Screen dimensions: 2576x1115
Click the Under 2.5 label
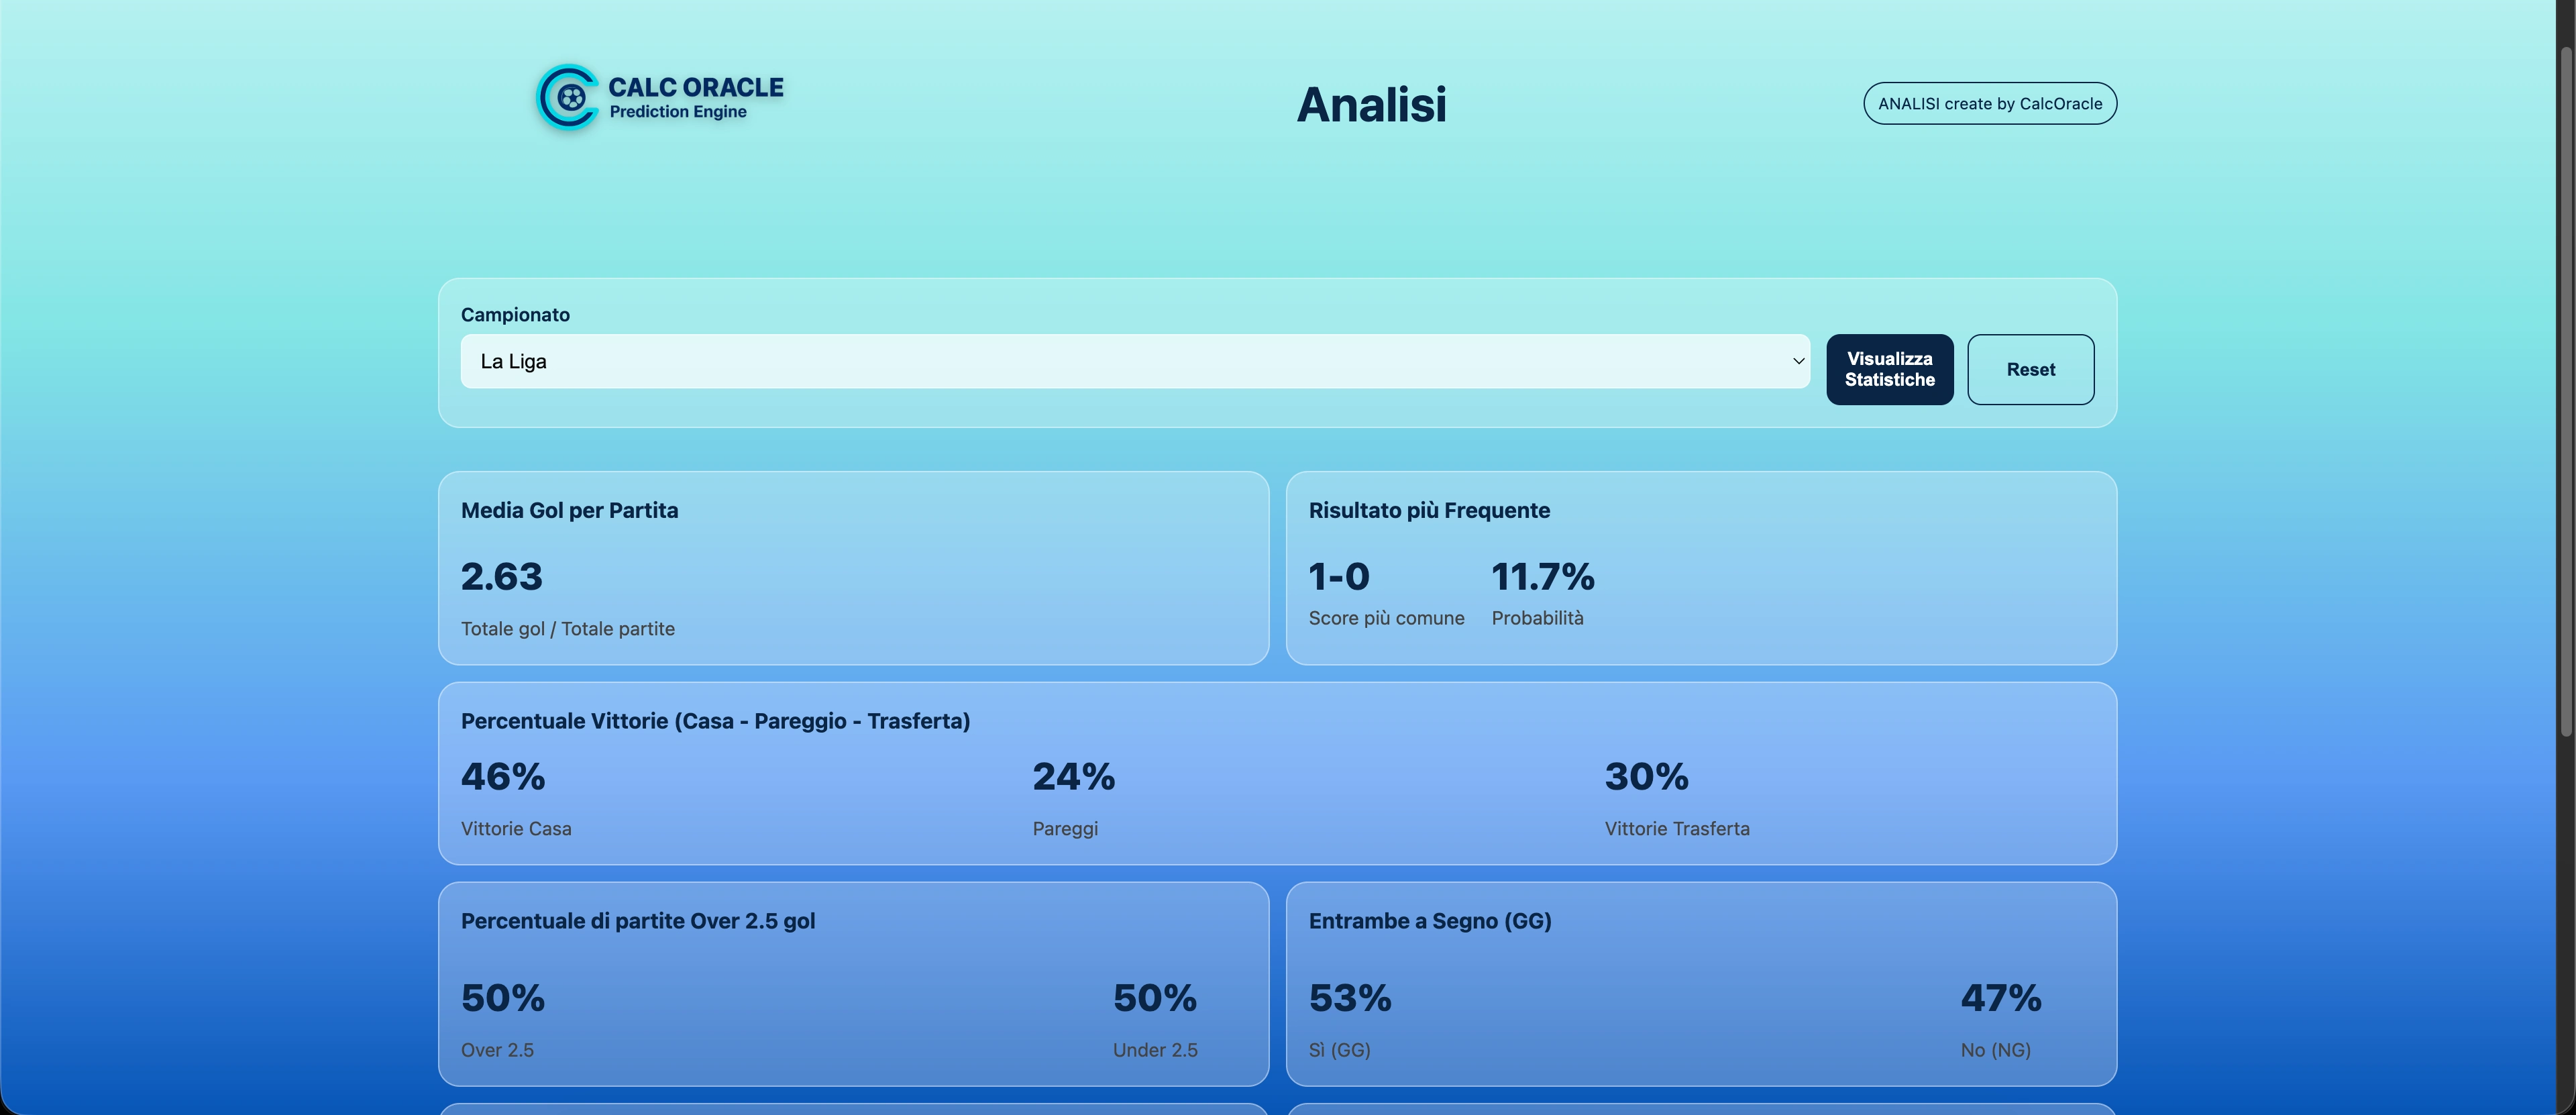tap(1154, 1050)
